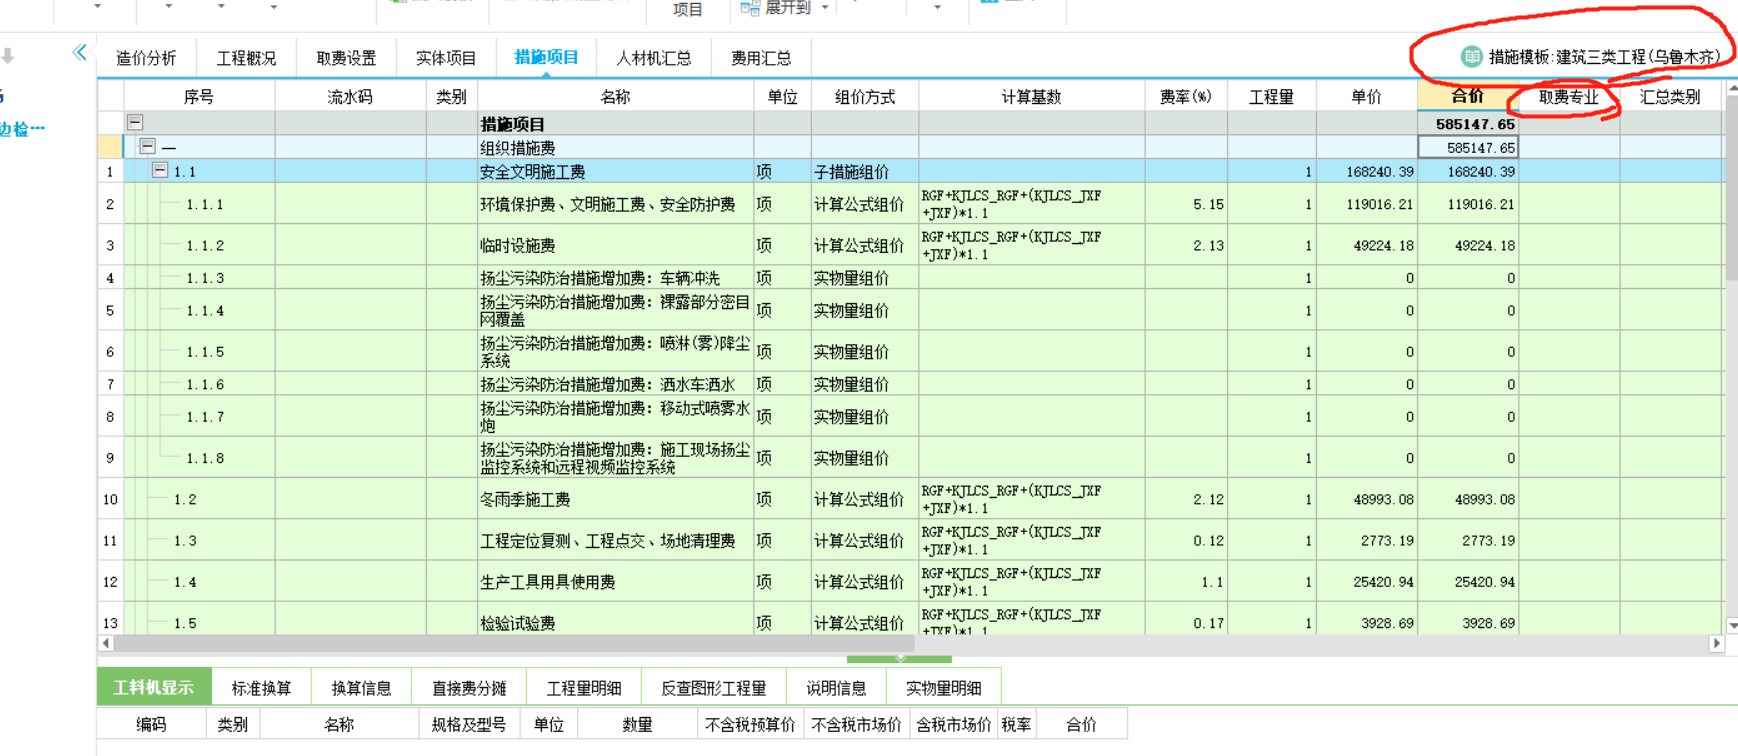Select tree row 1.1.8 serial cell
Screen dimensions: 1738x756
pyautogui.click(x=198, y=458)
